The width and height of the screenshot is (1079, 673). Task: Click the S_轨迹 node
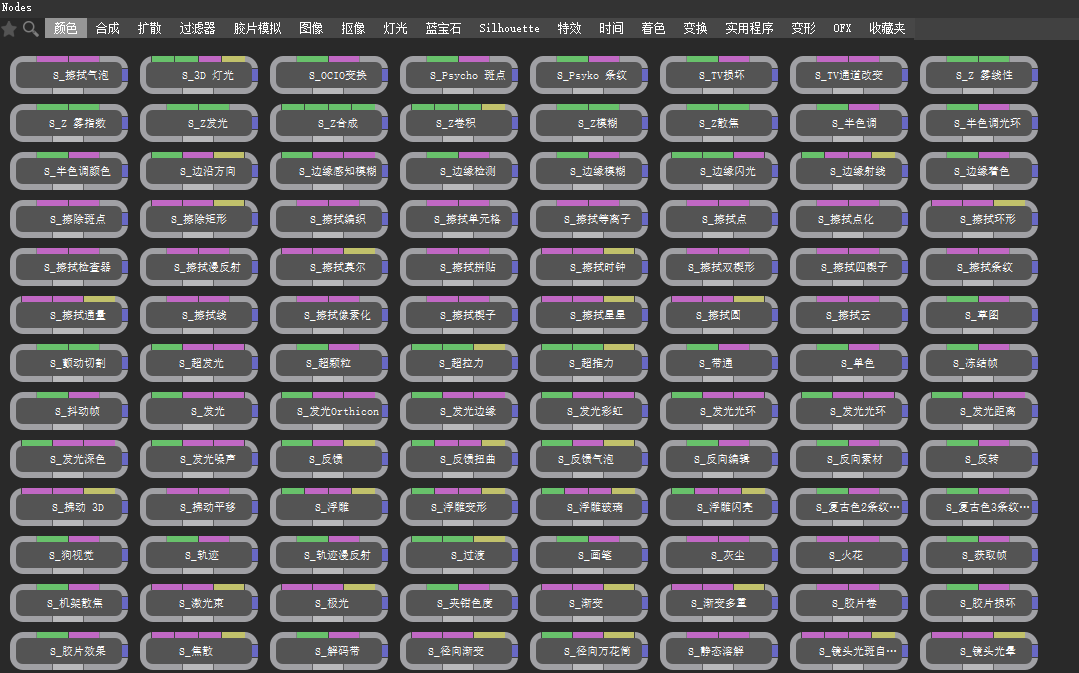pos(199,555)
